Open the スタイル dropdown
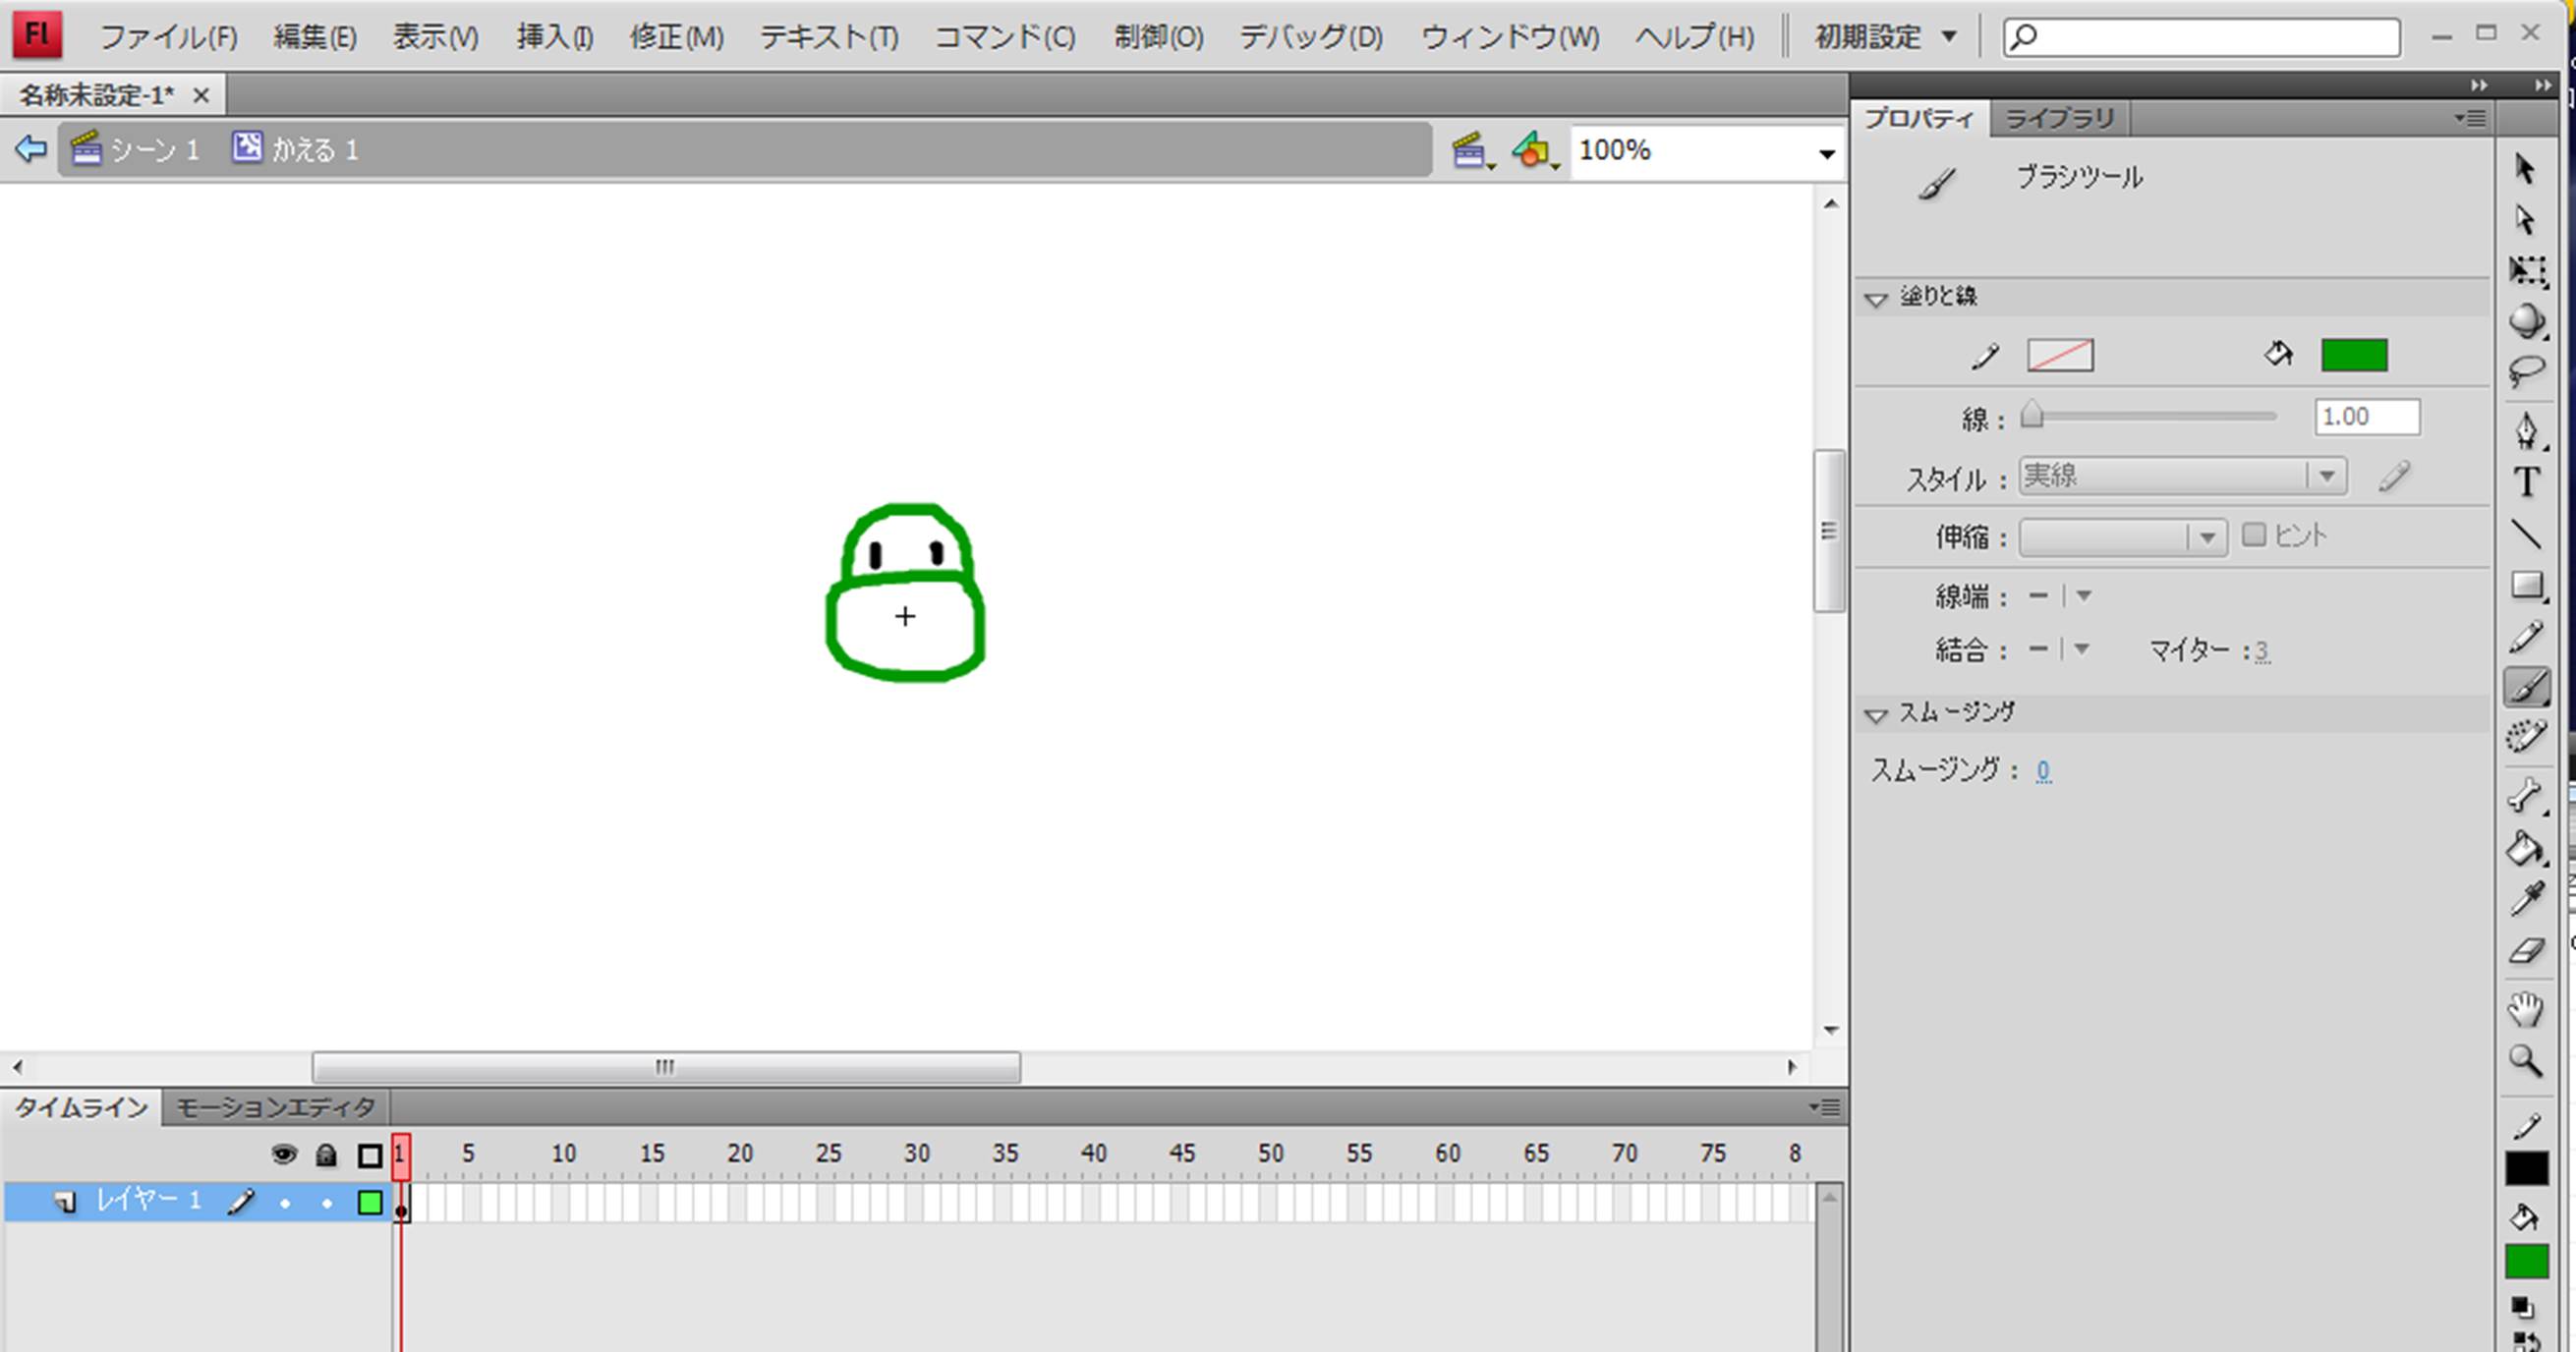2576x1352 pixels. coord(2326,476)
